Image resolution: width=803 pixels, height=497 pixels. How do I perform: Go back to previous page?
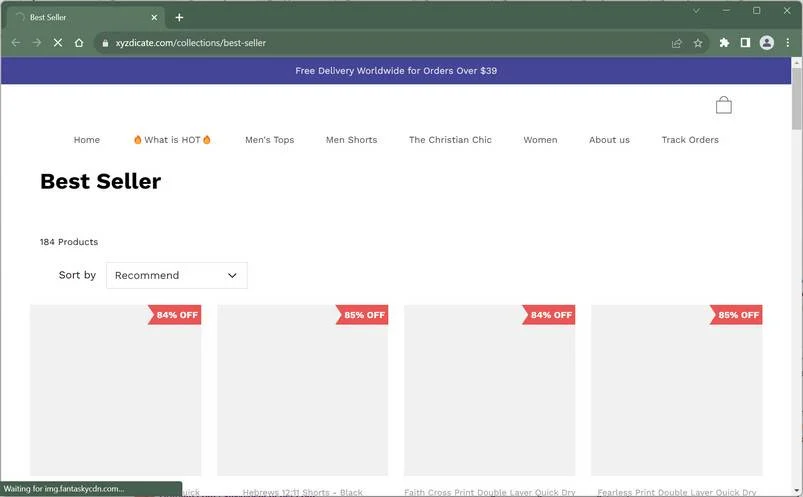pos(16,43)
